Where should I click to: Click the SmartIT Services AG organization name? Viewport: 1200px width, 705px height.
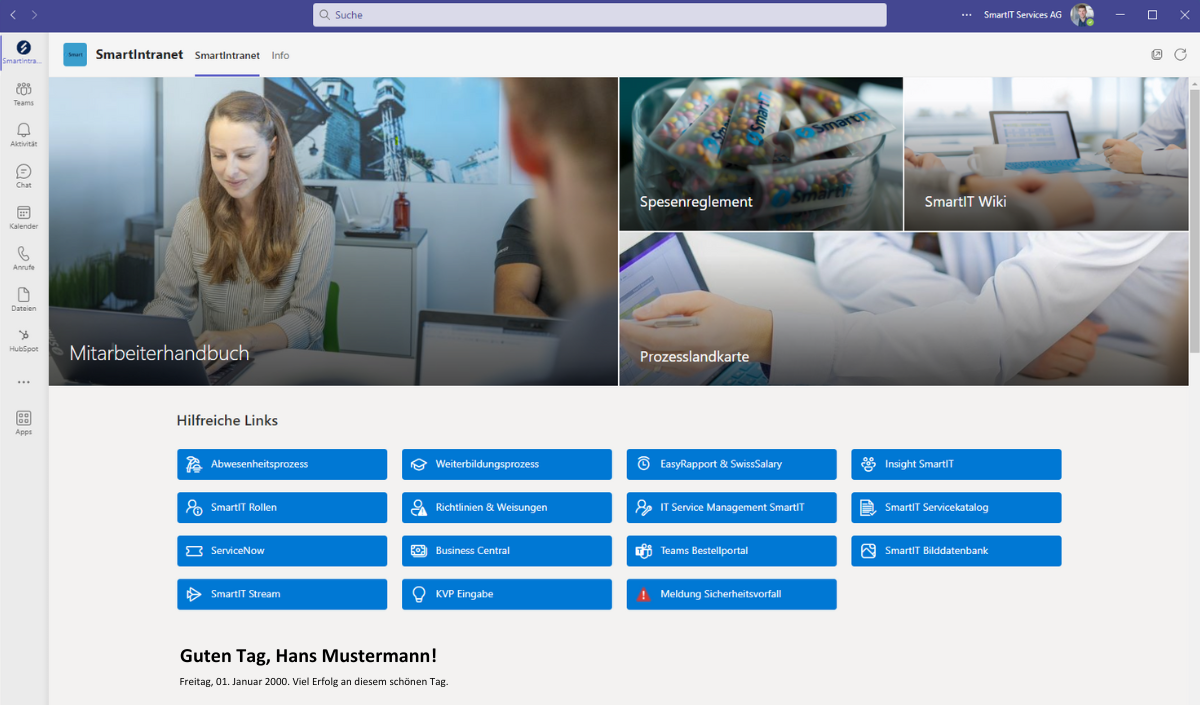(x=1023, y=15)
